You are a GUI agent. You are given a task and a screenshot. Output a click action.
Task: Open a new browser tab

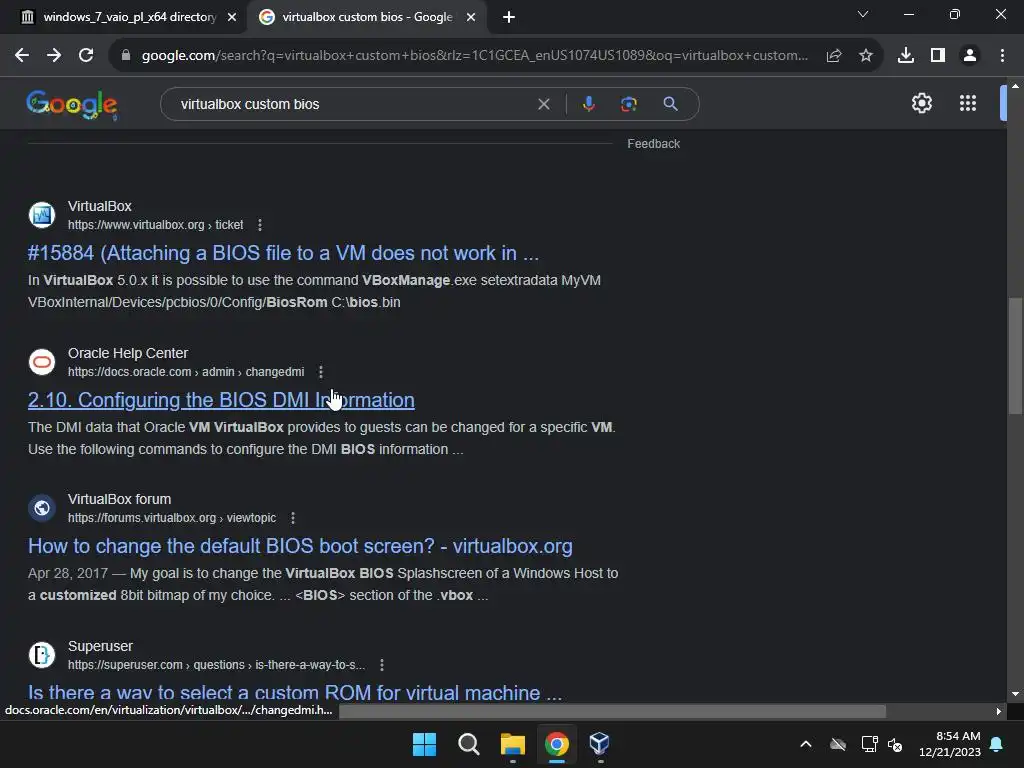coord(509,17)
